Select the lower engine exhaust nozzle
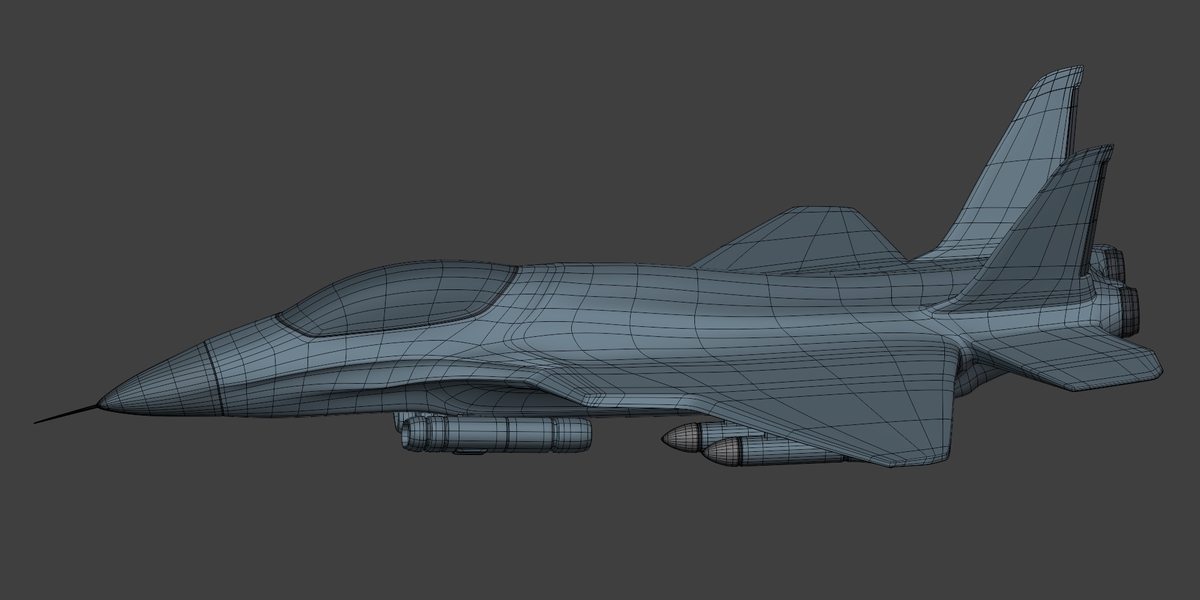The height and width of the screenshot is (600, 1200). [x=1124, y=310]
